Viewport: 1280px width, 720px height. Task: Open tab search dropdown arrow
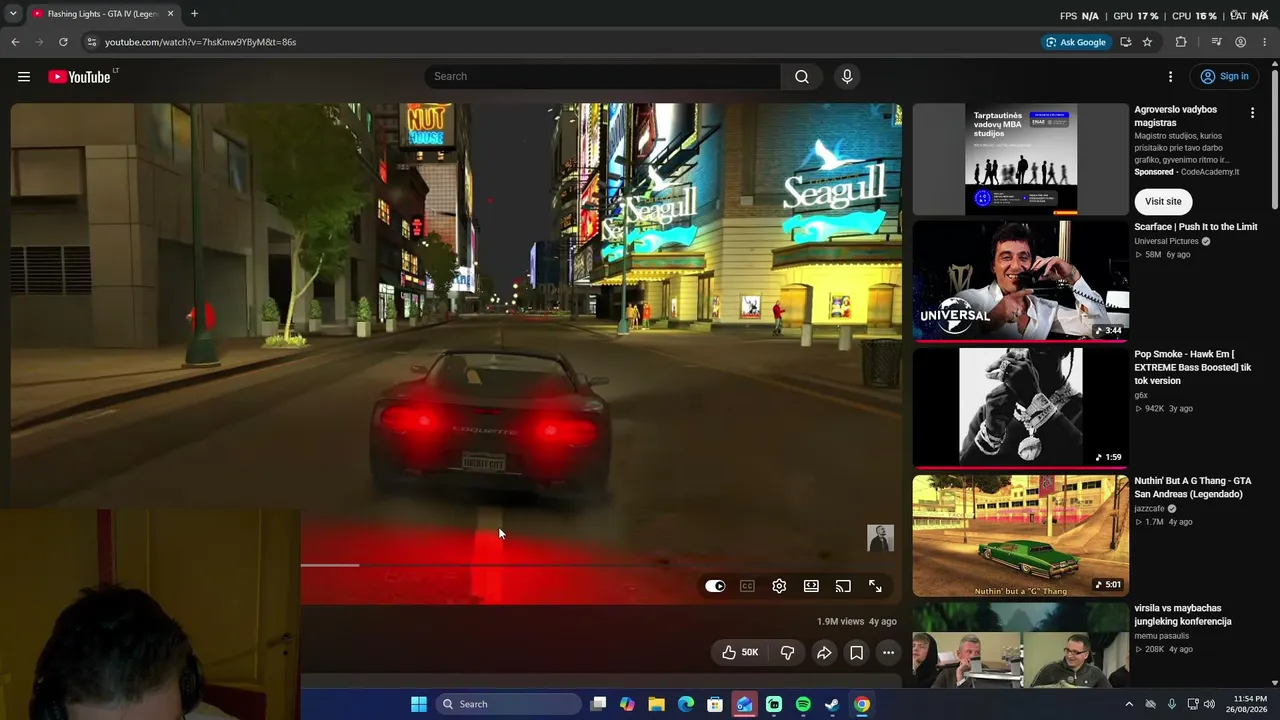[14, 14]
